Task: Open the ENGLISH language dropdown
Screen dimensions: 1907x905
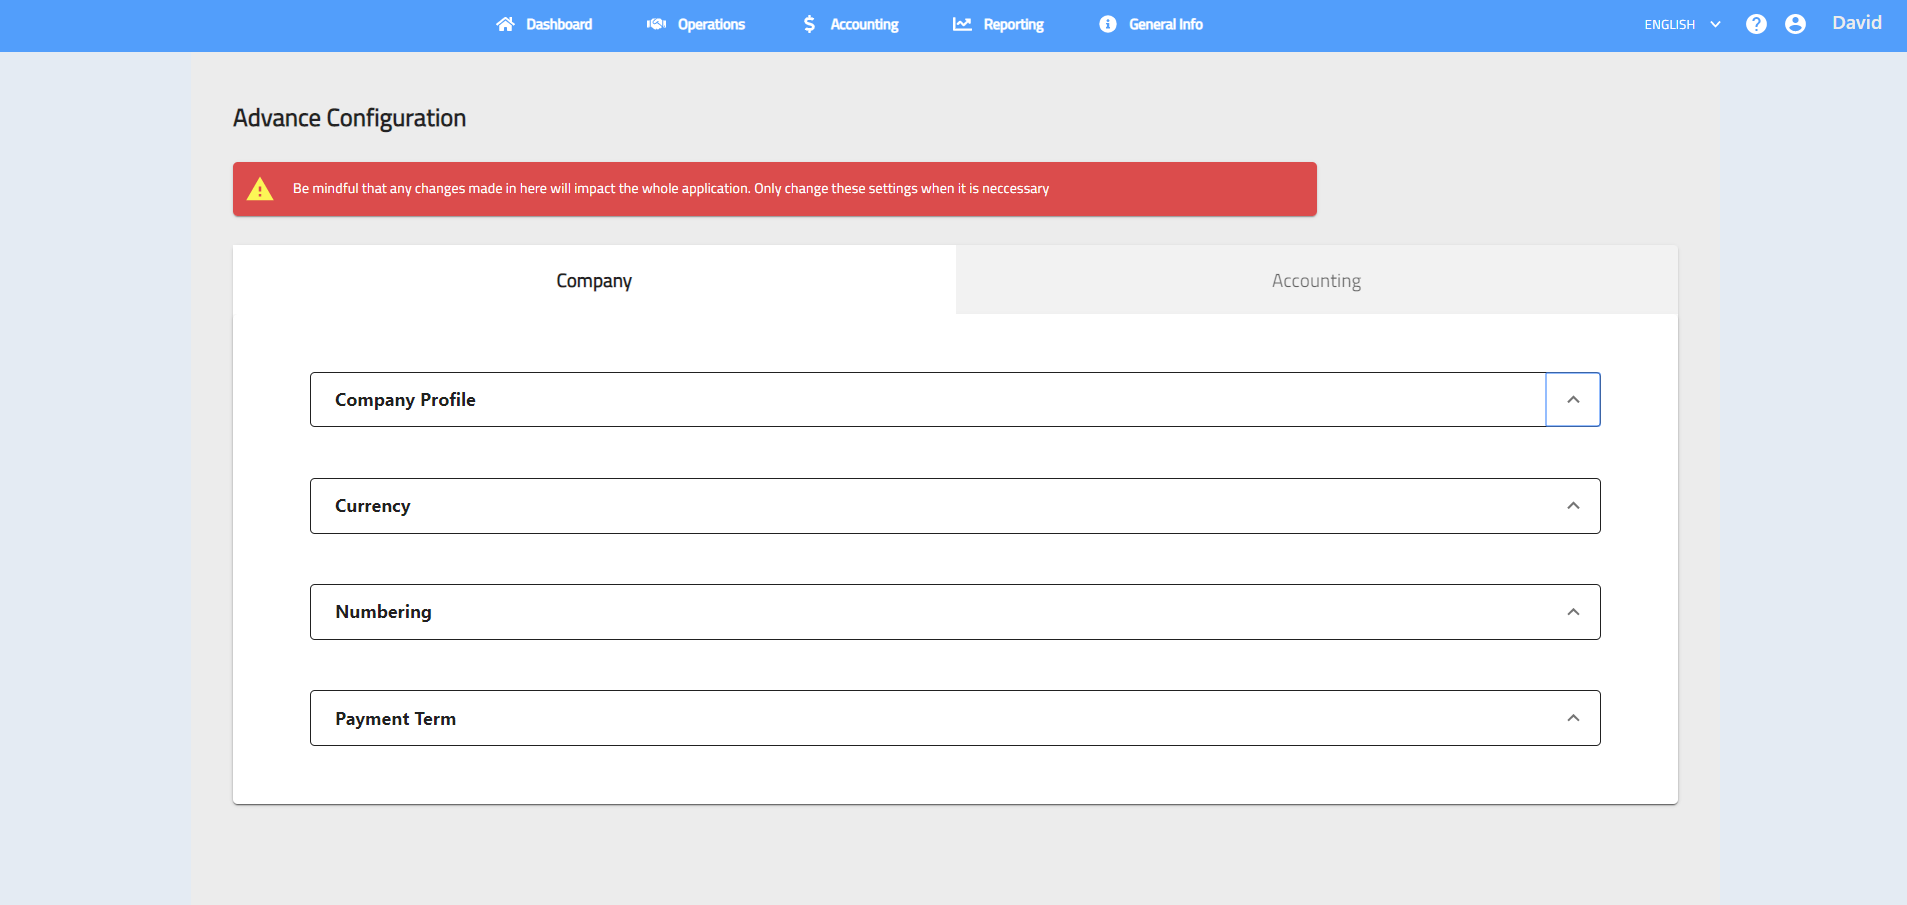Action: [x=1682, y=24]
